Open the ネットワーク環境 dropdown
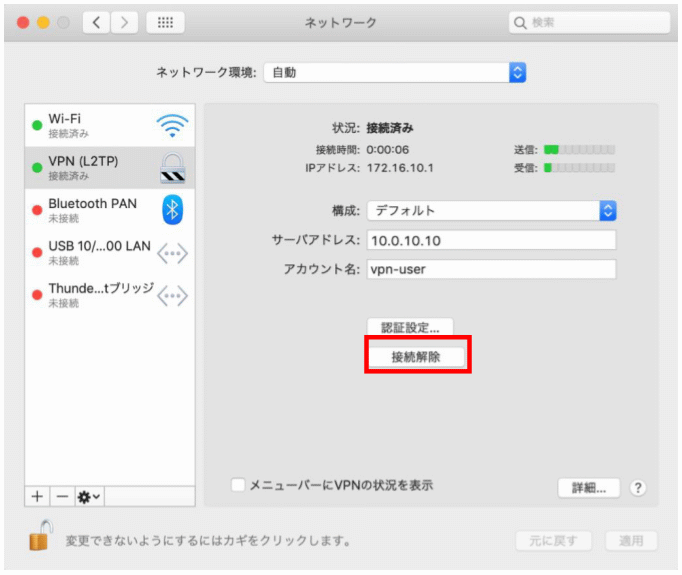682x575 pixels. [x=394, y=72]
